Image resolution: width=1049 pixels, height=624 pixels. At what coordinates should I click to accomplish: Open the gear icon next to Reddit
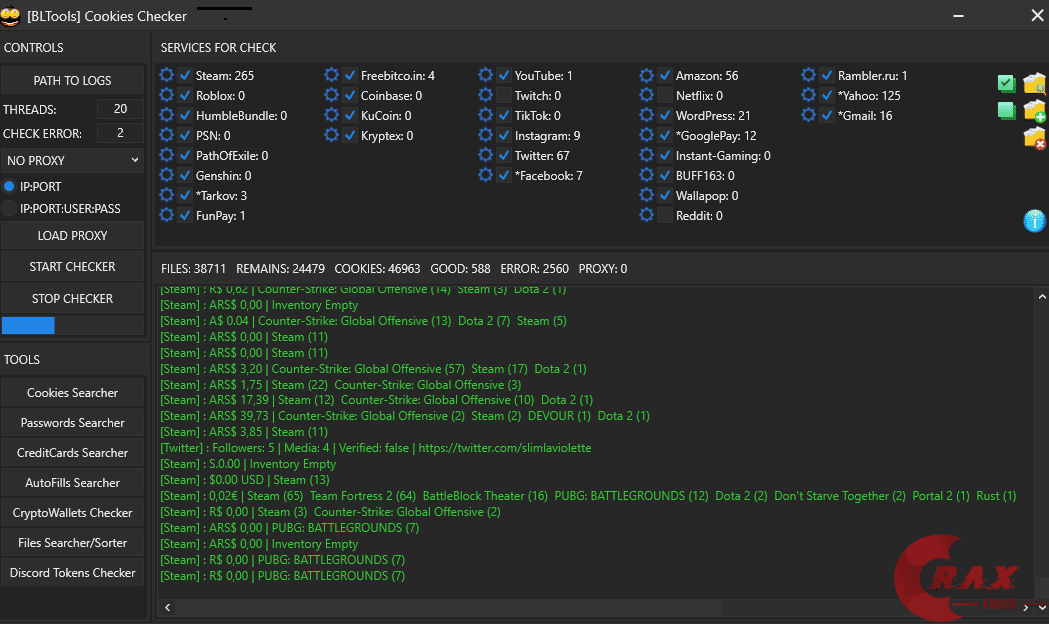coord(646,215)
